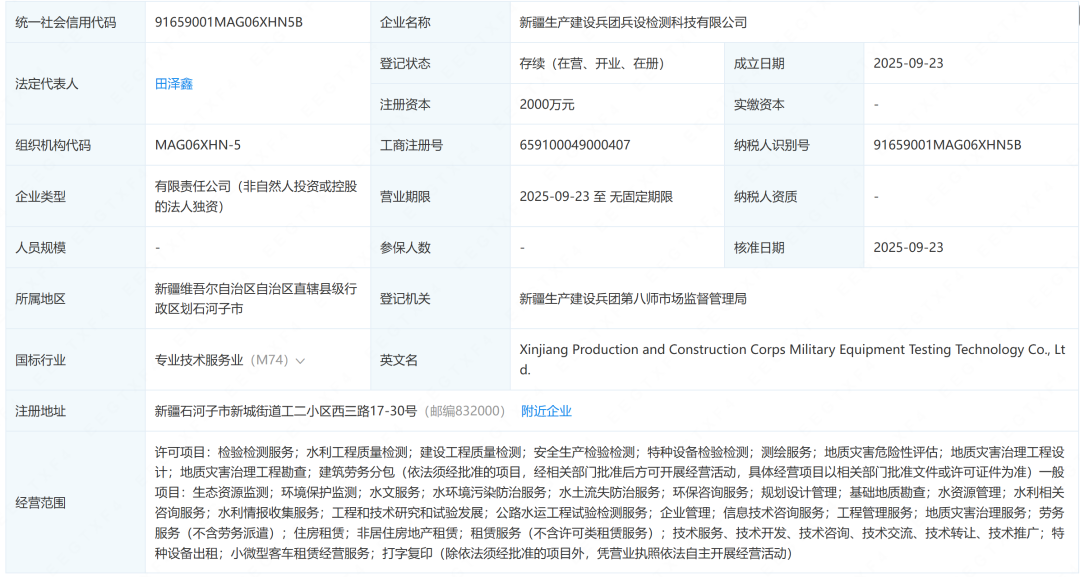Image resolution: width=1080 pixels, height=577 pixels.
Task: Click the 附近企业 nearby companies link
Action: [548, 410]
